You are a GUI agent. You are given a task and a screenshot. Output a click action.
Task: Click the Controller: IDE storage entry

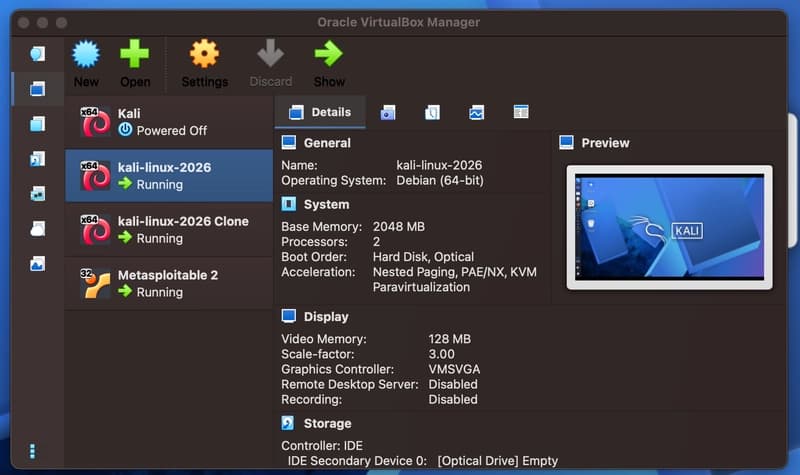tap(322, 446)
